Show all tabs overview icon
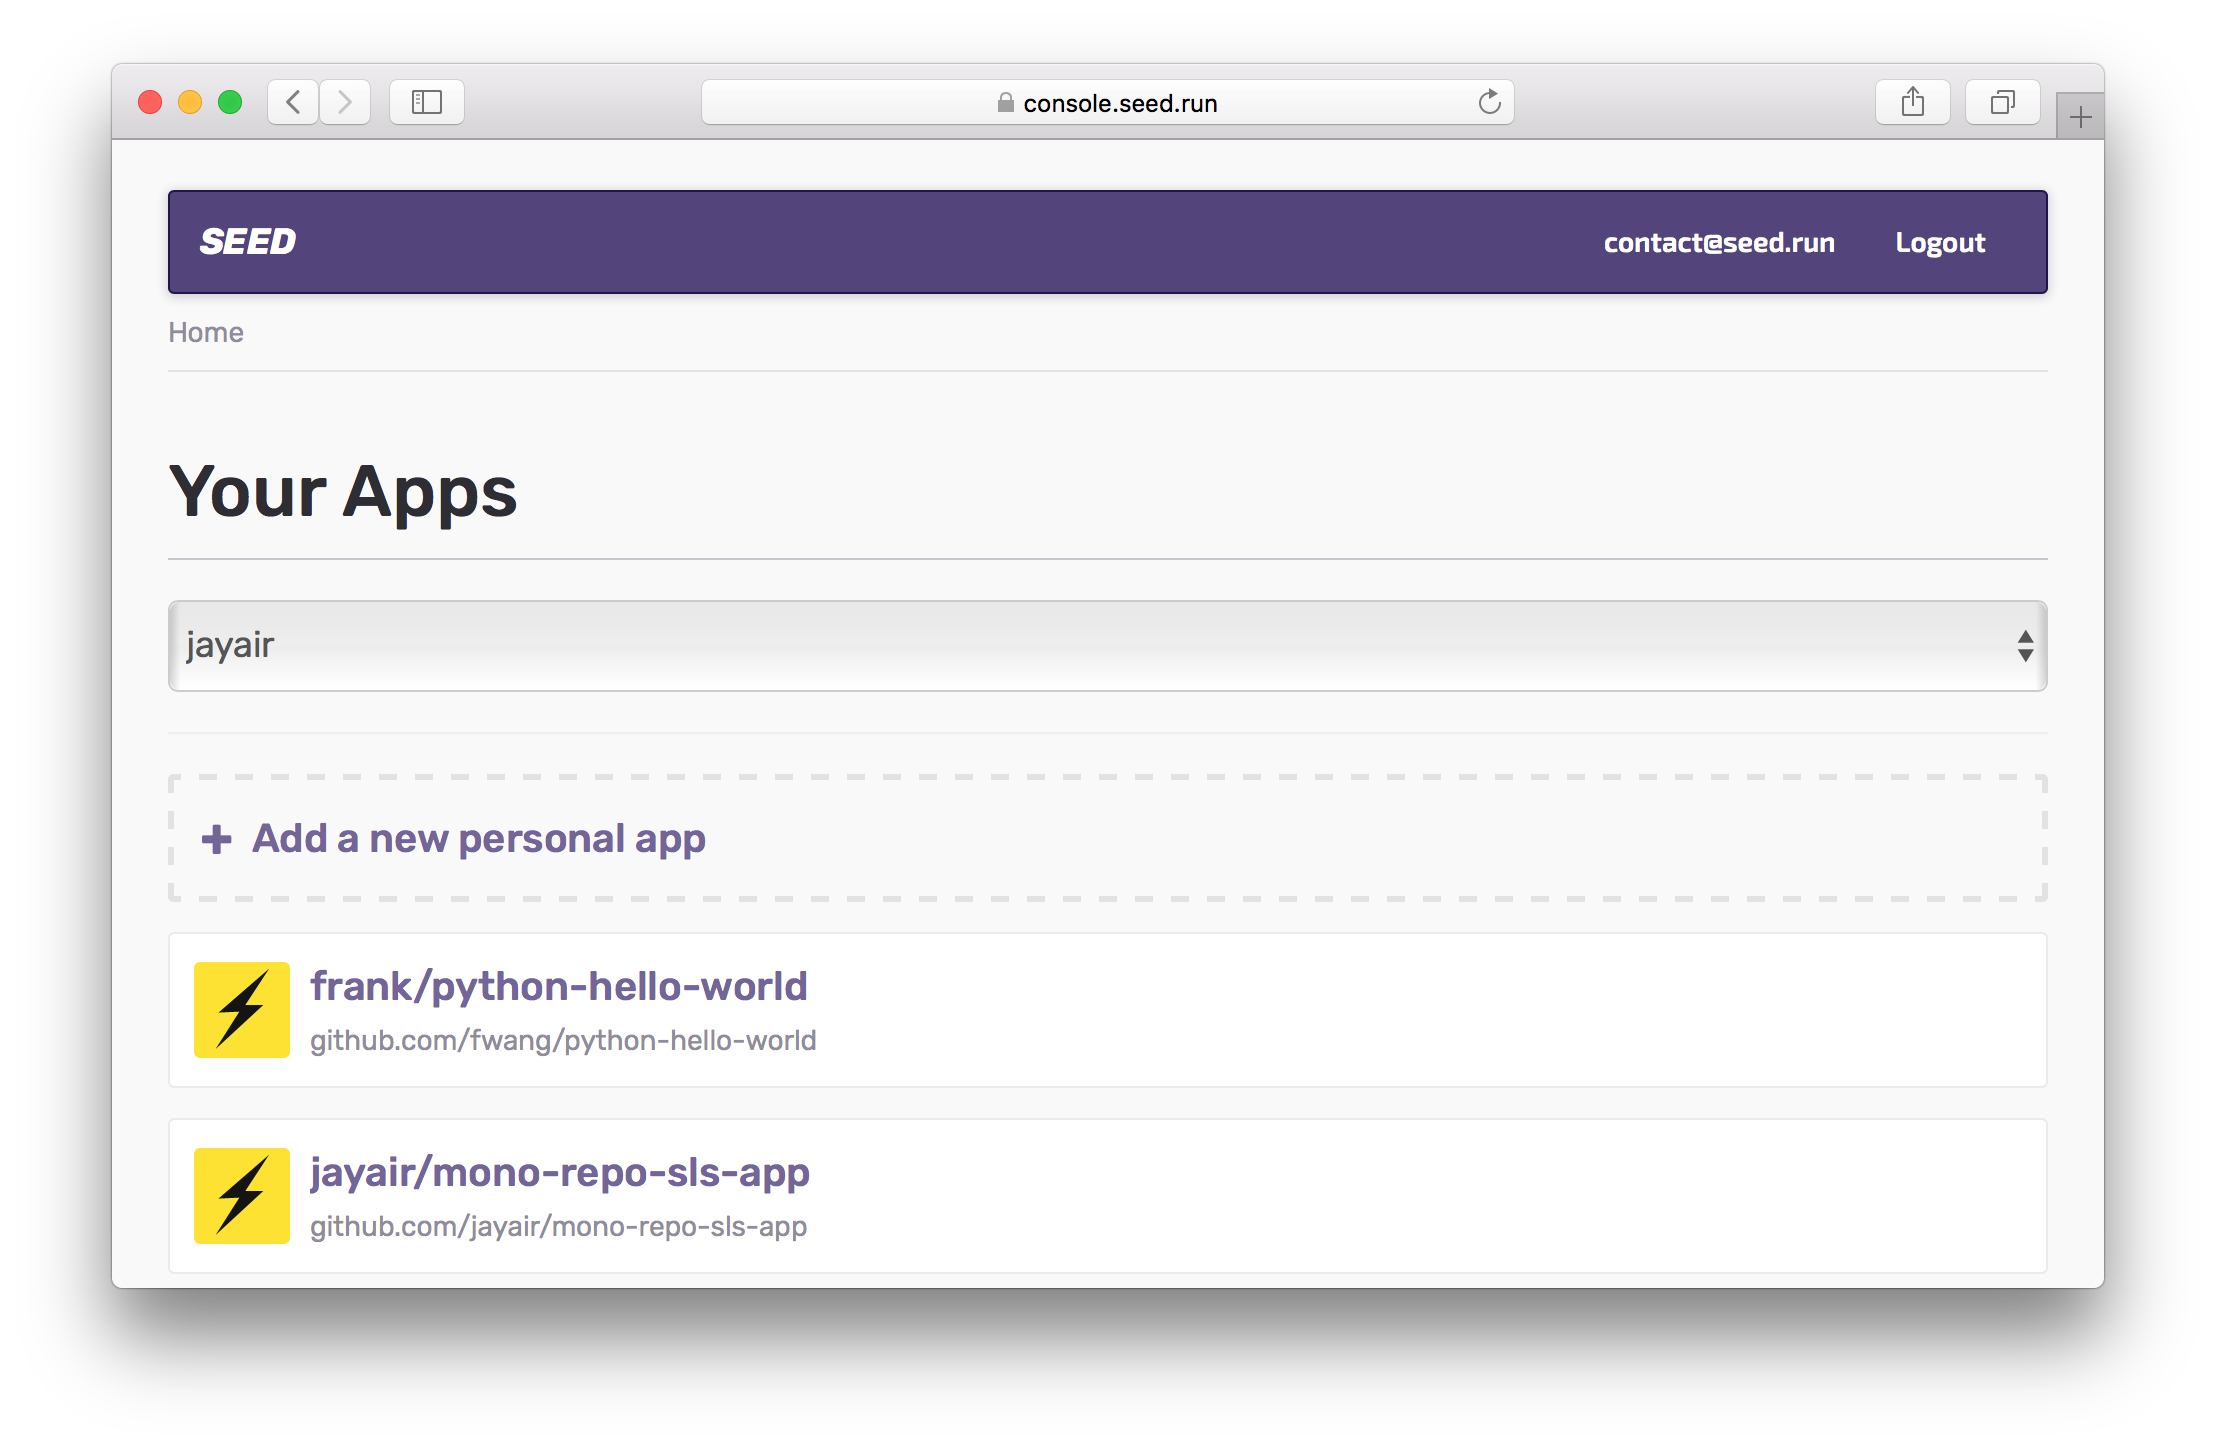This screenshot has height=1448, width=2216. [x=2002, y=102]
